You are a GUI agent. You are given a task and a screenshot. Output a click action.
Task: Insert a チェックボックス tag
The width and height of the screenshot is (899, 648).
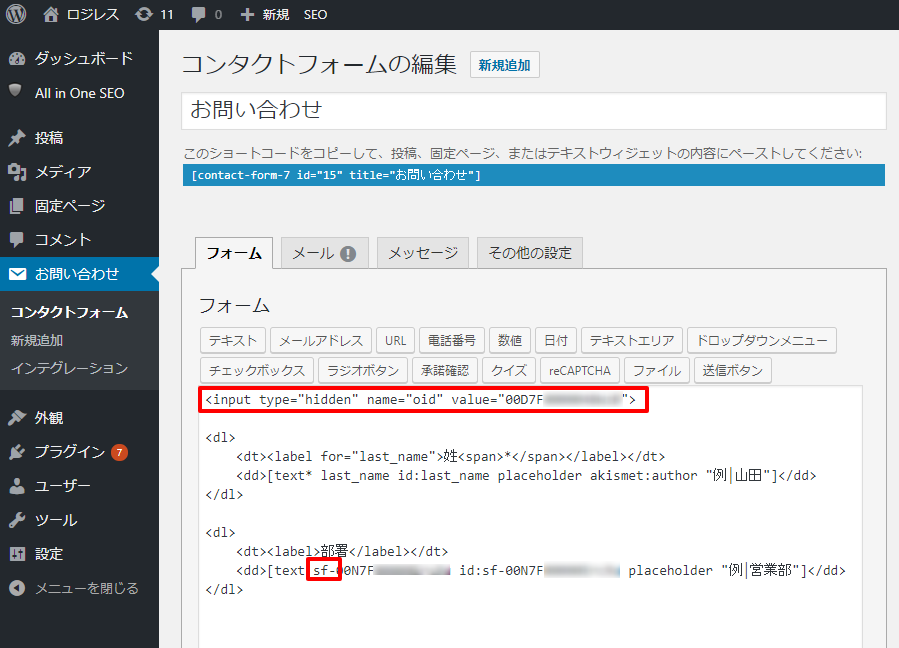pyautogui.click(x=258, y=370)
